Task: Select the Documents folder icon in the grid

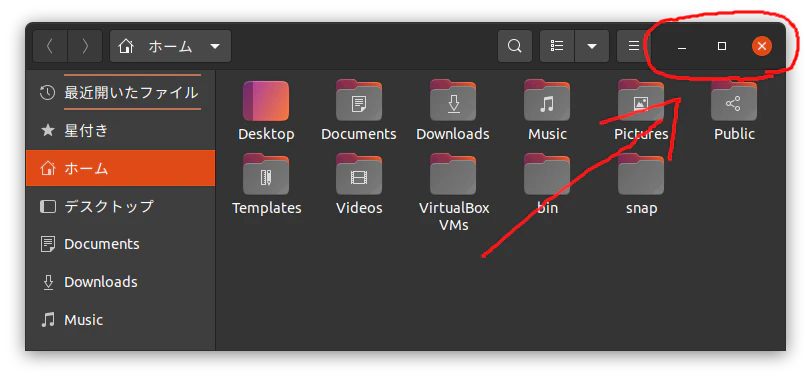Action: [x=359, y=100]
